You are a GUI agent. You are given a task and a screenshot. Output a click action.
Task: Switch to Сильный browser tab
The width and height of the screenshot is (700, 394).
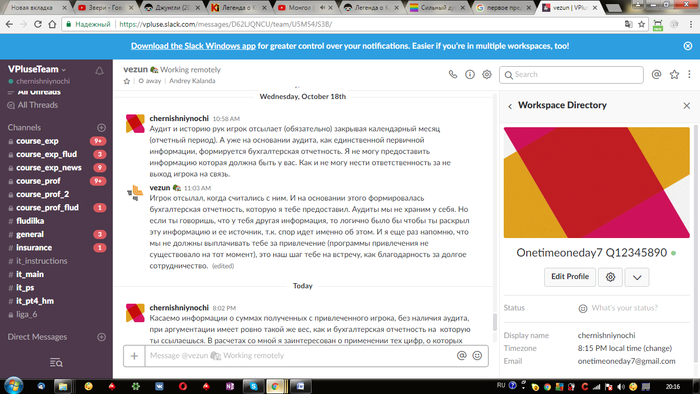pyautogui.click(x=438, y=8)
